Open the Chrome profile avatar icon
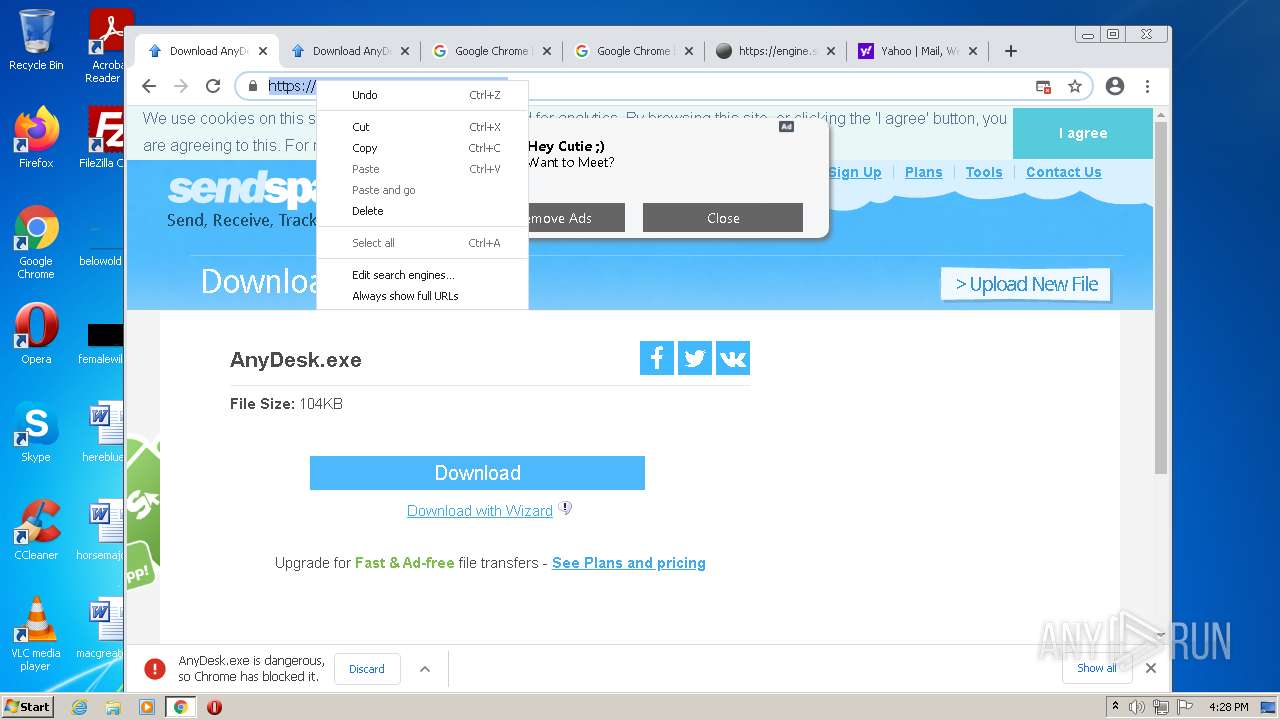The height and width of the screenshot is (720, 1280). [1115, 86]
